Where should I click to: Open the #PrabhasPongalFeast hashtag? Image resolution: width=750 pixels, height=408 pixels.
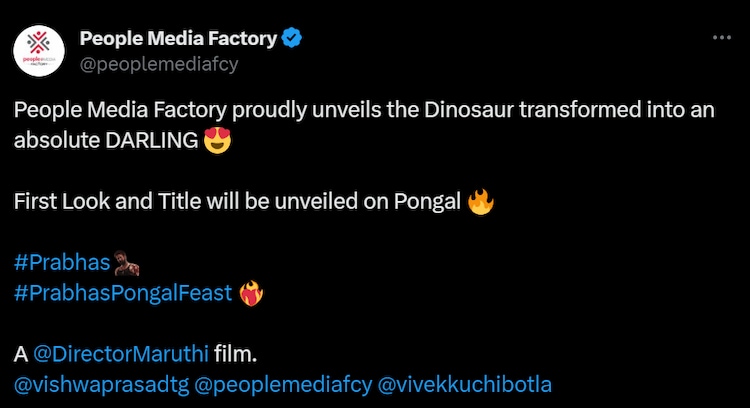coord(123,293)
